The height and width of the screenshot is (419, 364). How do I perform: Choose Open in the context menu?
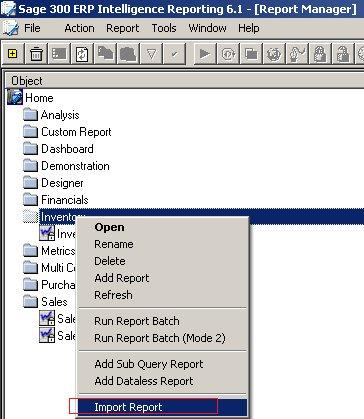(163, 227)
